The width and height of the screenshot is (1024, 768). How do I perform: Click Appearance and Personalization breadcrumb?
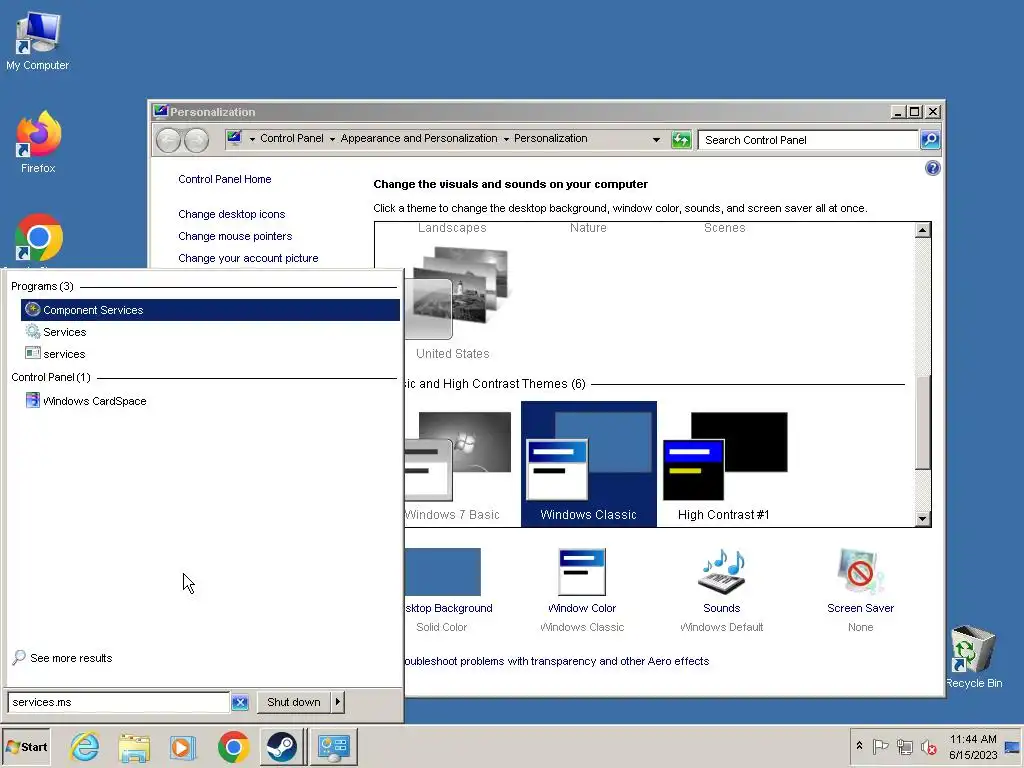[419, 138]
